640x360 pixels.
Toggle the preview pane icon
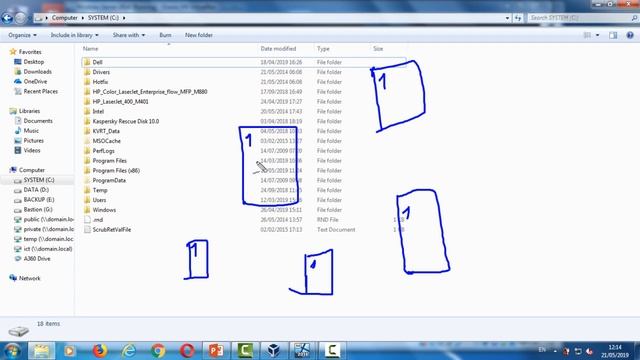[x=613, y=35]
